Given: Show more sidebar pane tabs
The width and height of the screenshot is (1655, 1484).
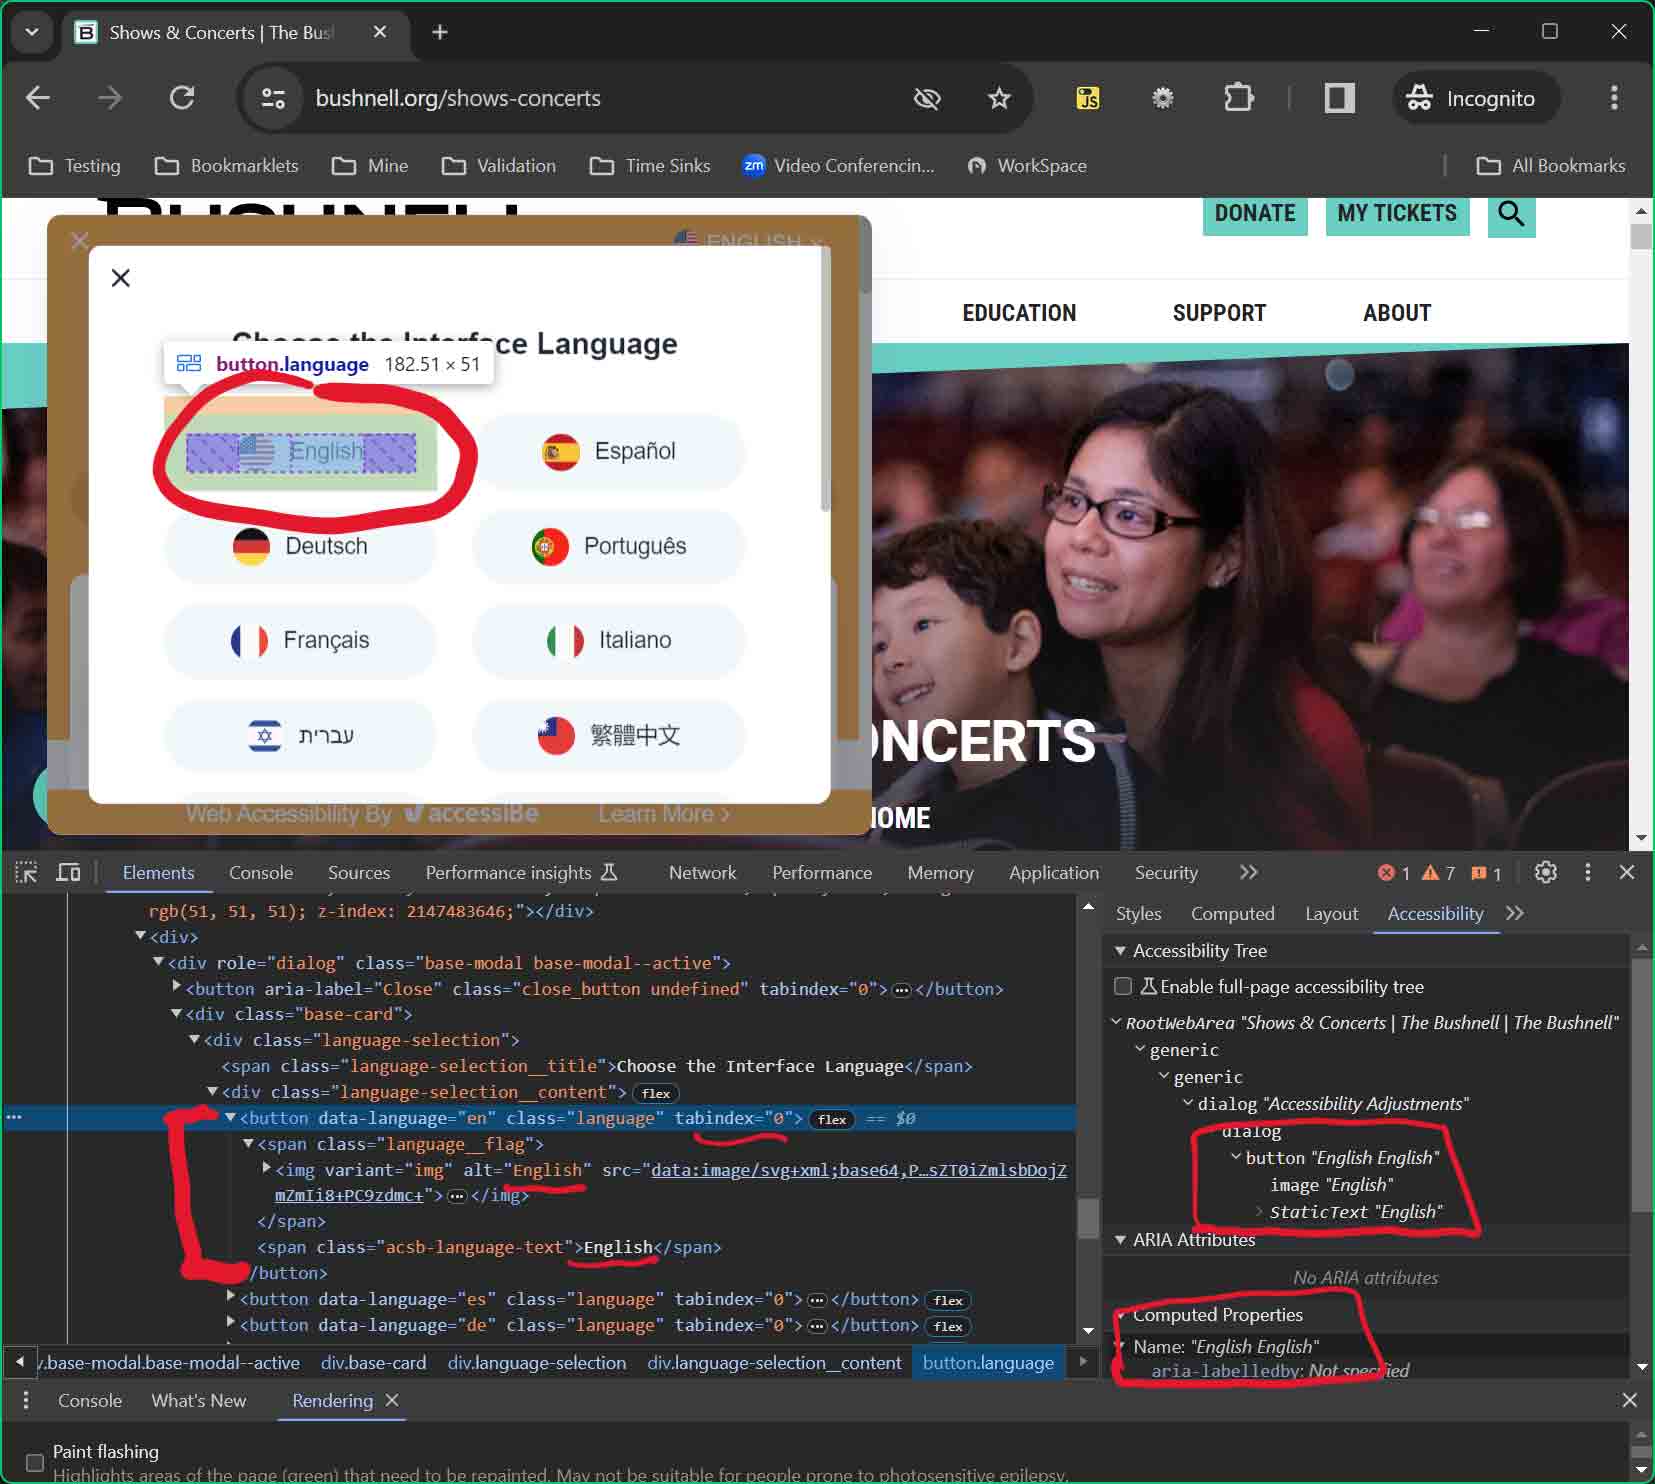Looking at the screenshot, I should tap(1515, 913).
